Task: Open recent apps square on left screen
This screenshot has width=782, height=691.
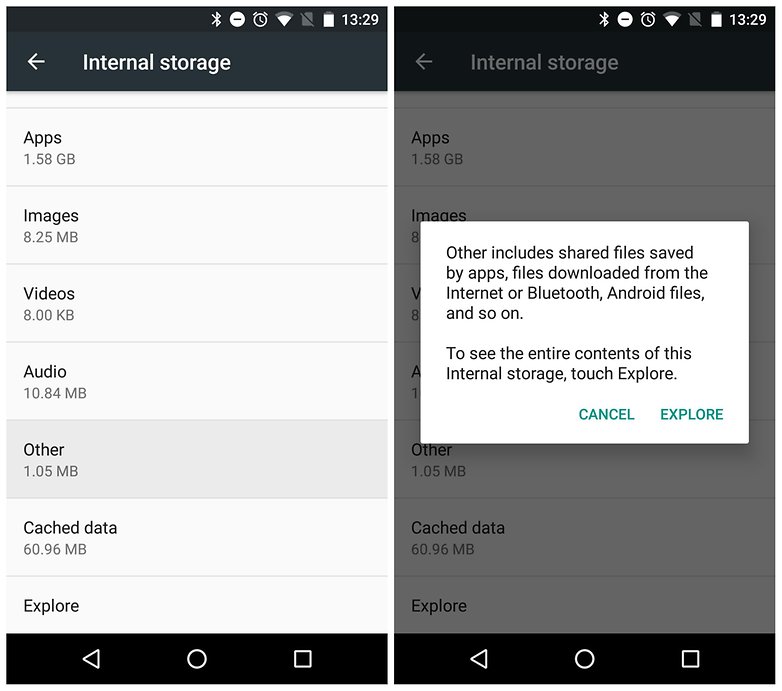Action: click(x=303, y=659)
